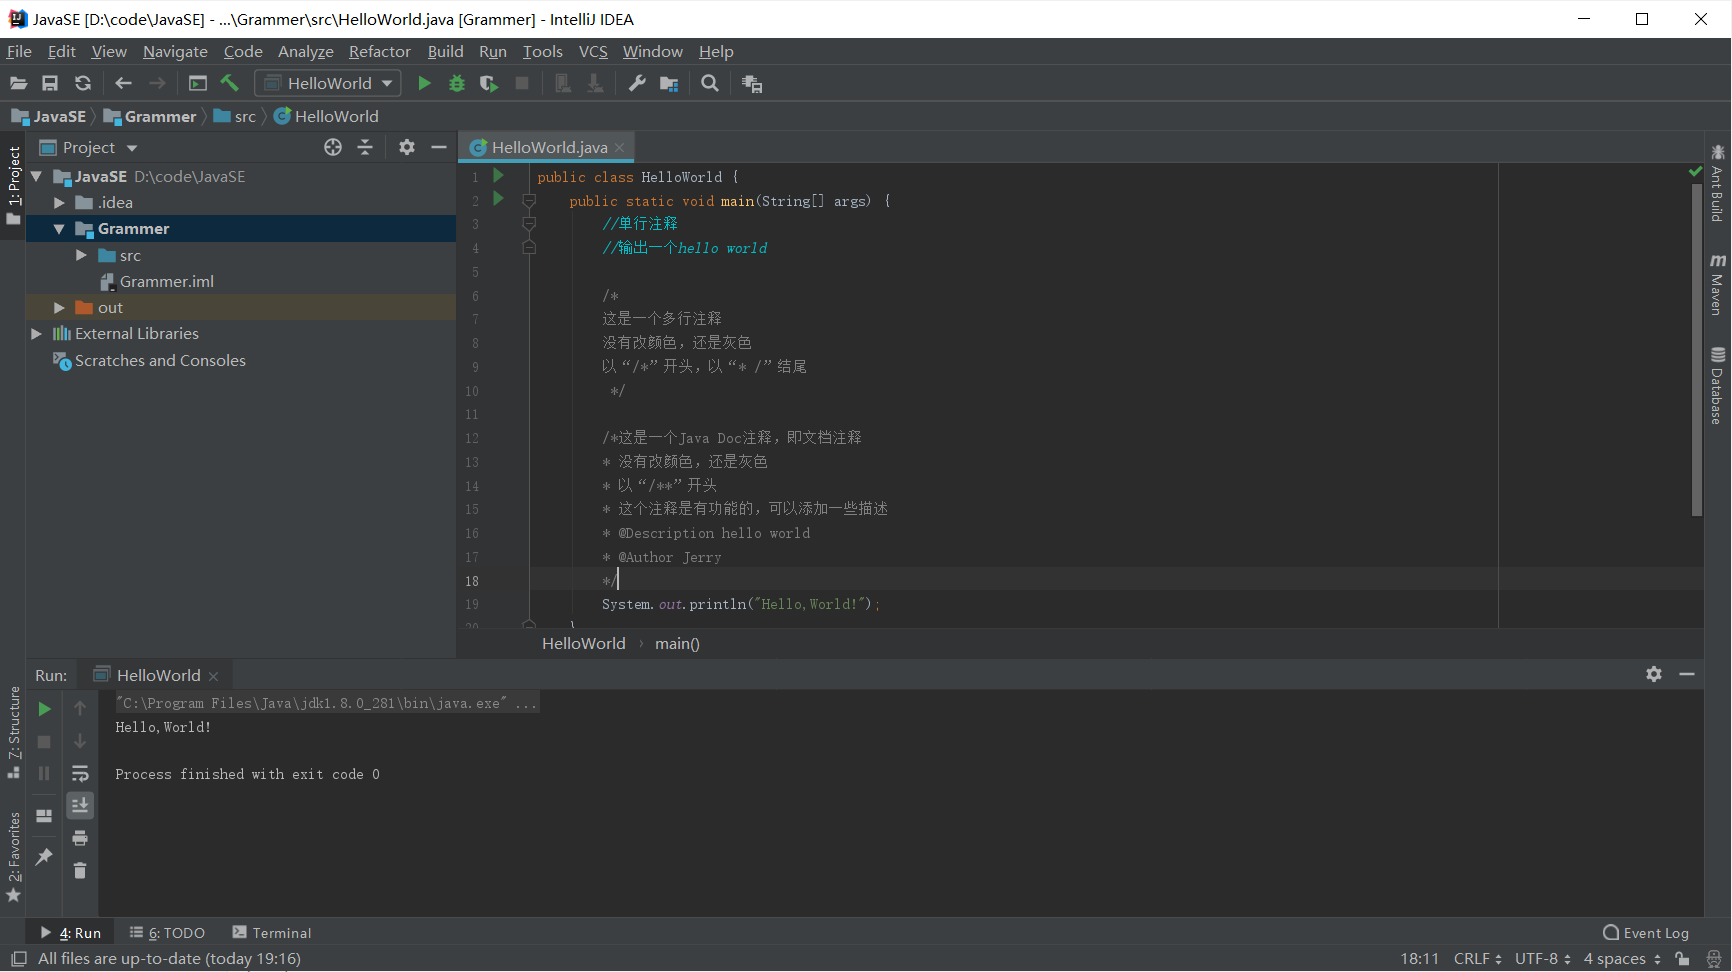Run HelloWorld with green play toolbar icon
The height and width of the screenshot is (972, 1732).
(424, 83)
